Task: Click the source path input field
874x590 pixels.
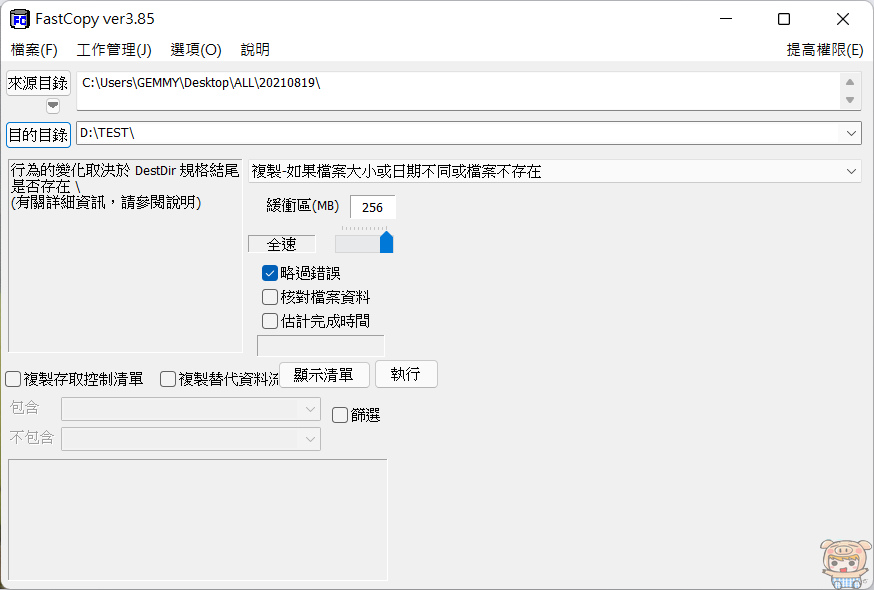Action: [458, 91]
